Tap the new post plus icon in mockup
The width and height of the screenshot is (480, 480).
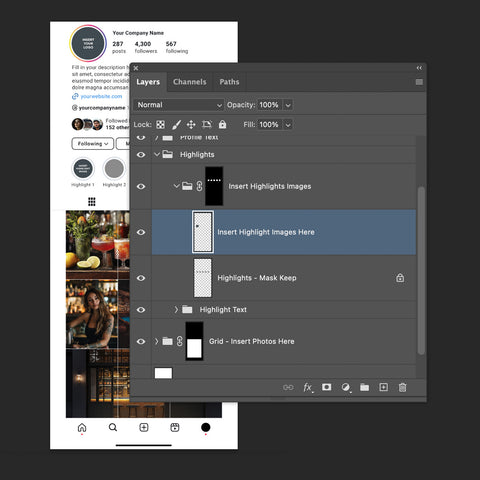pos(144,427)
